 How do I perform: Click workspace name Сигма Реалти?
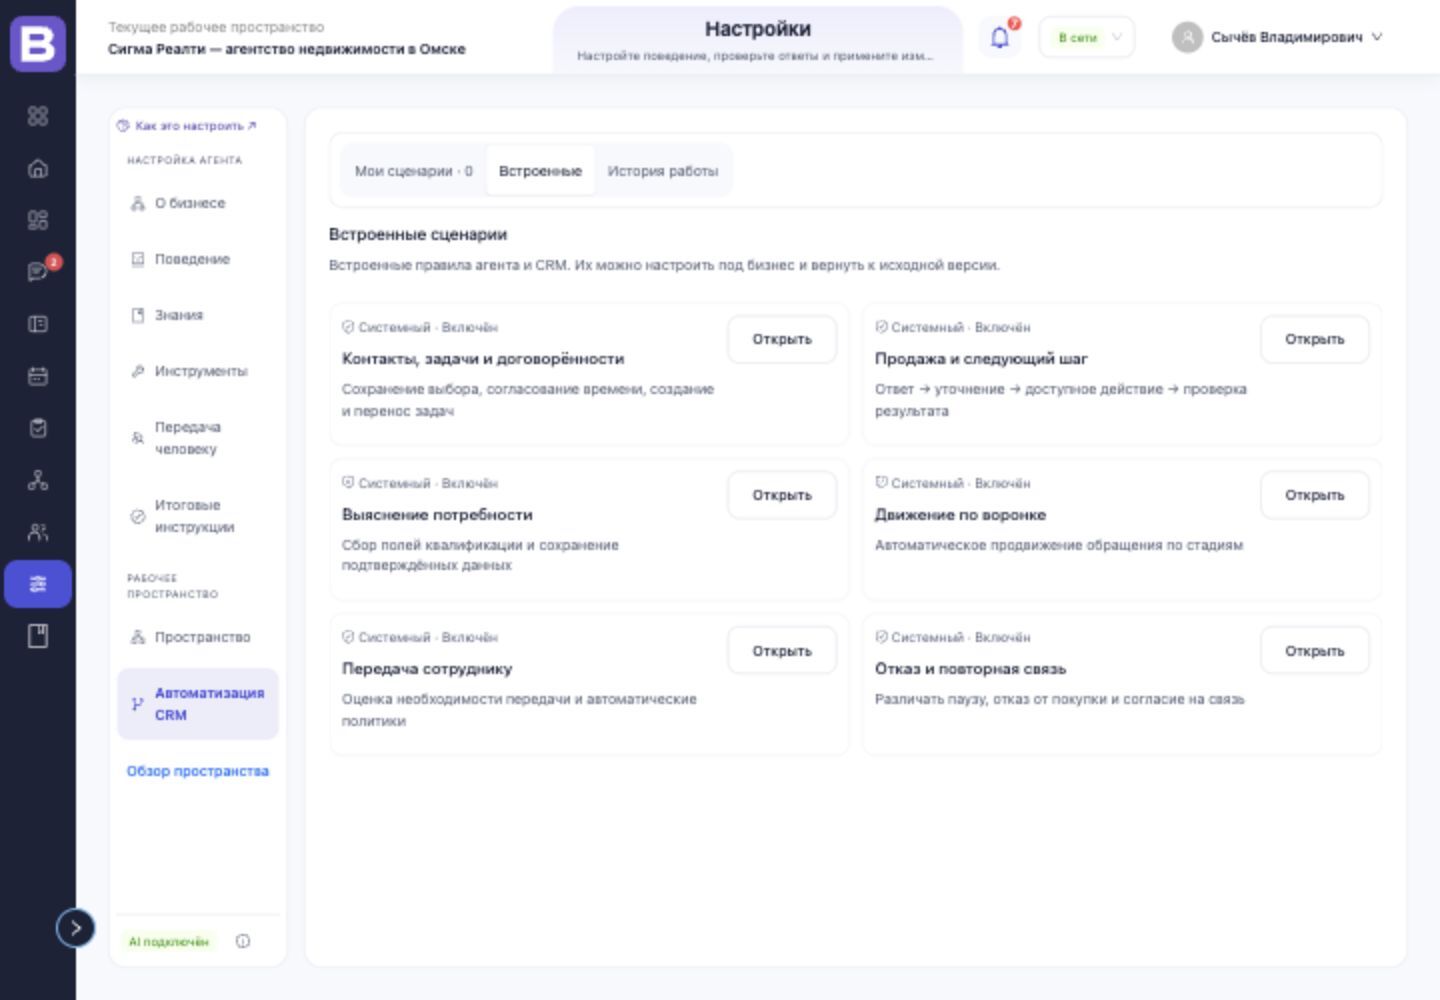click(x=286, y=49)
